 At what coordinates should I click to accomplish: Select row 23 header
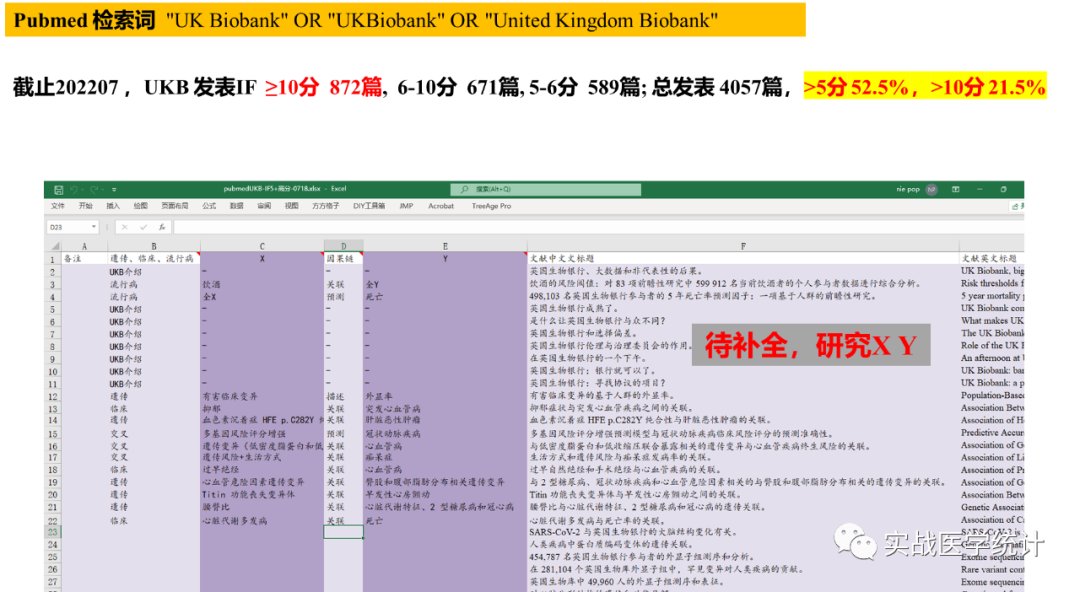click(52, 532)
